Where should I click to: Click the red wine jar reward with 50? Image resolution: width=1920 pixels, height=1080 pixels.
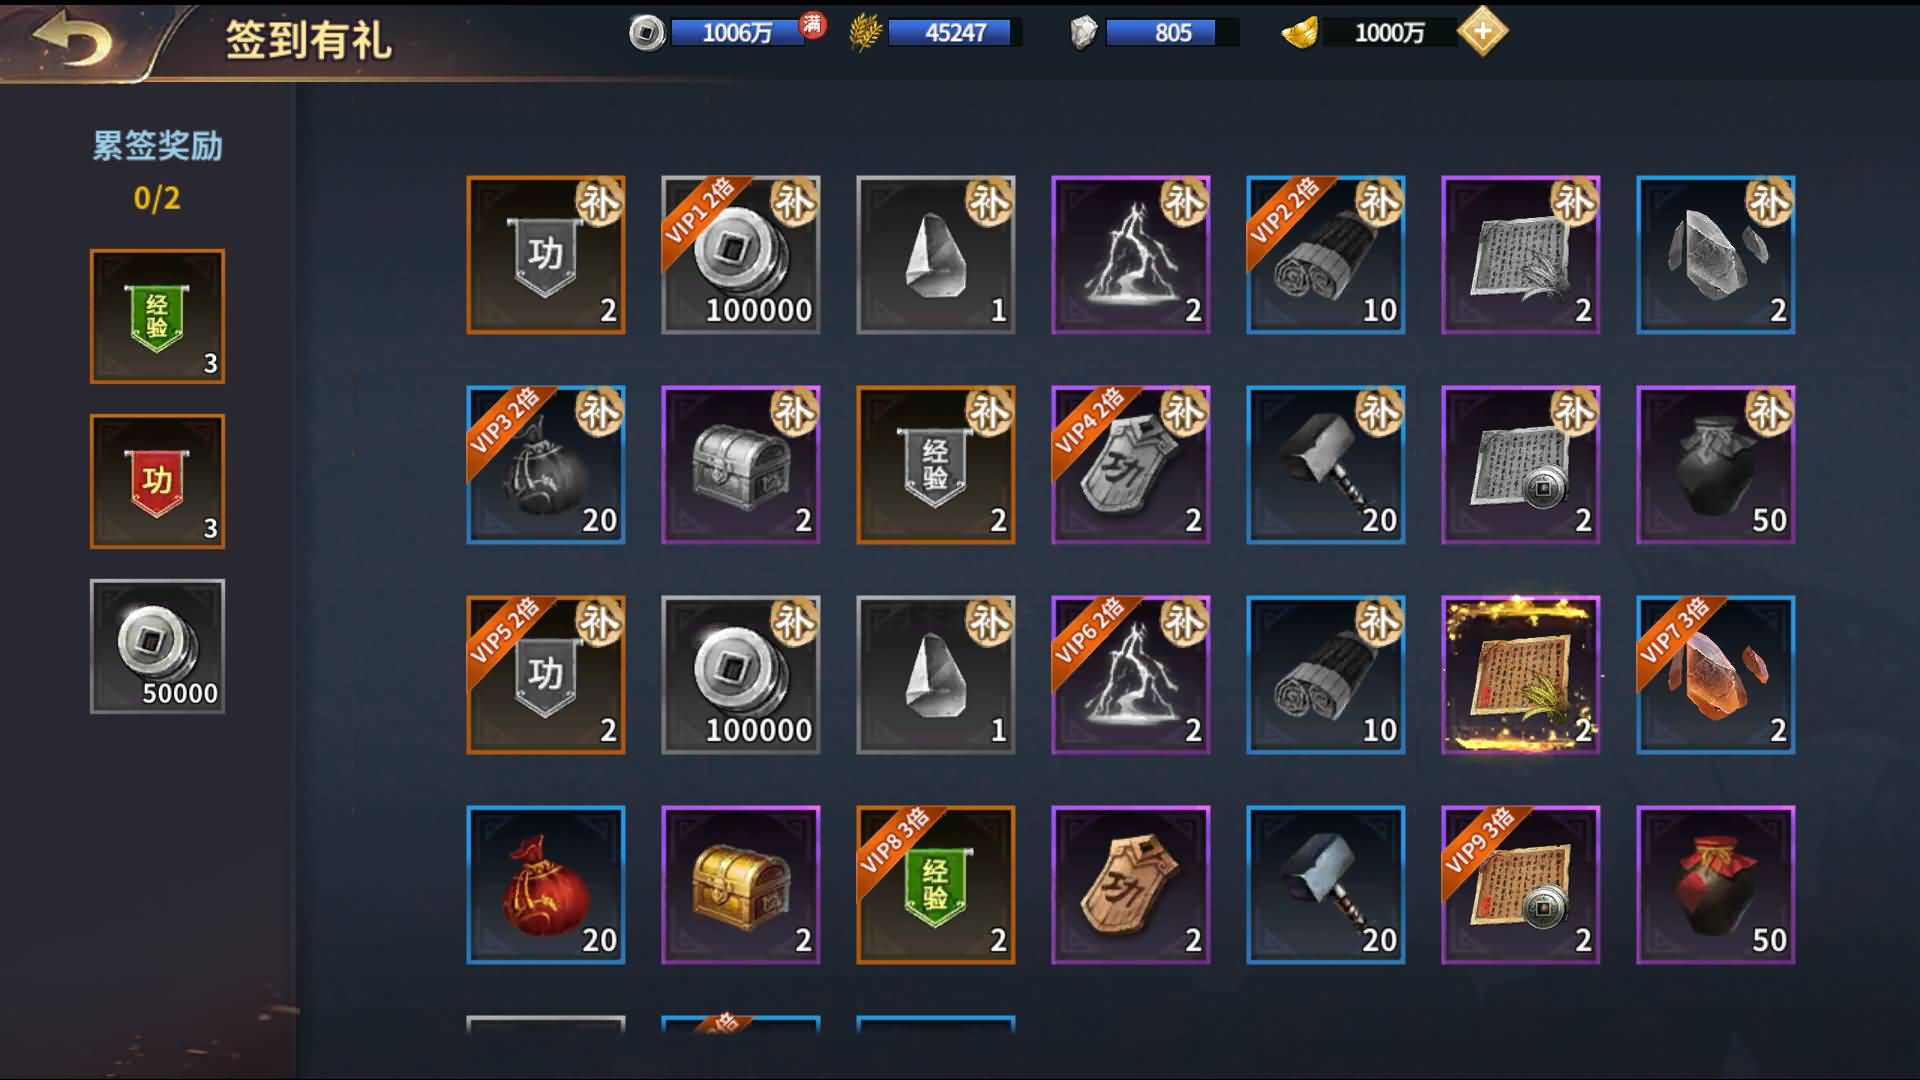tap(1715, 885)
